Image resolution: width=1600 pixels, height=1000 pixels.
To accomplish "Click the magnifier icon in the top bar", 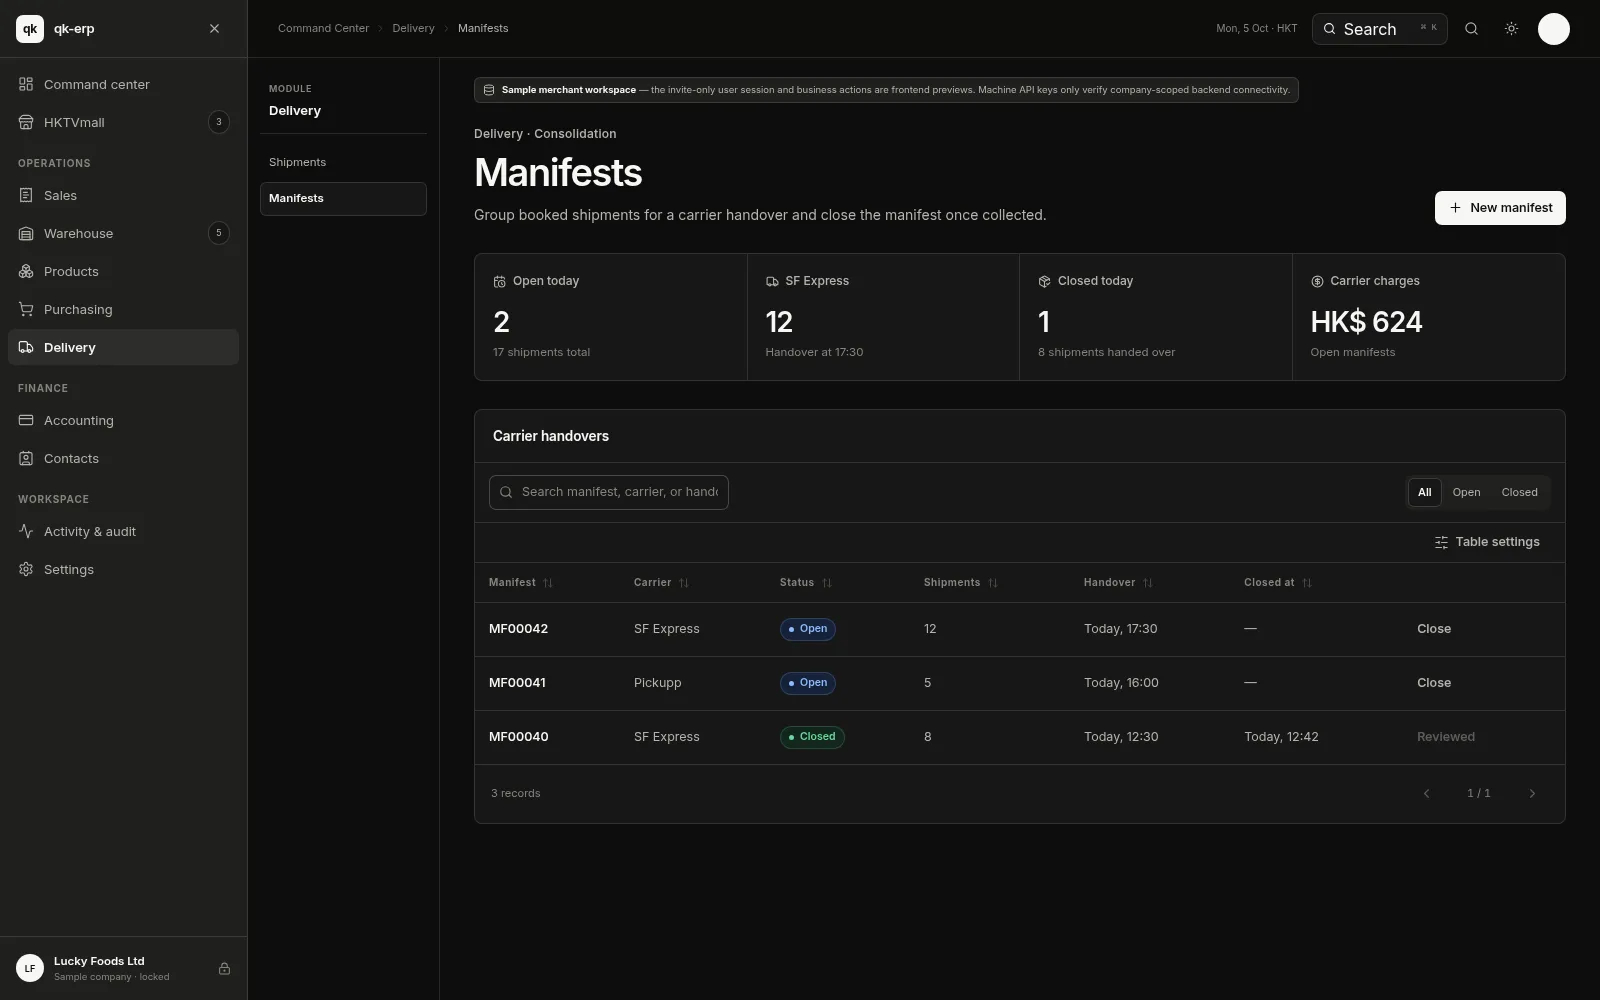I will (1471, 29).
